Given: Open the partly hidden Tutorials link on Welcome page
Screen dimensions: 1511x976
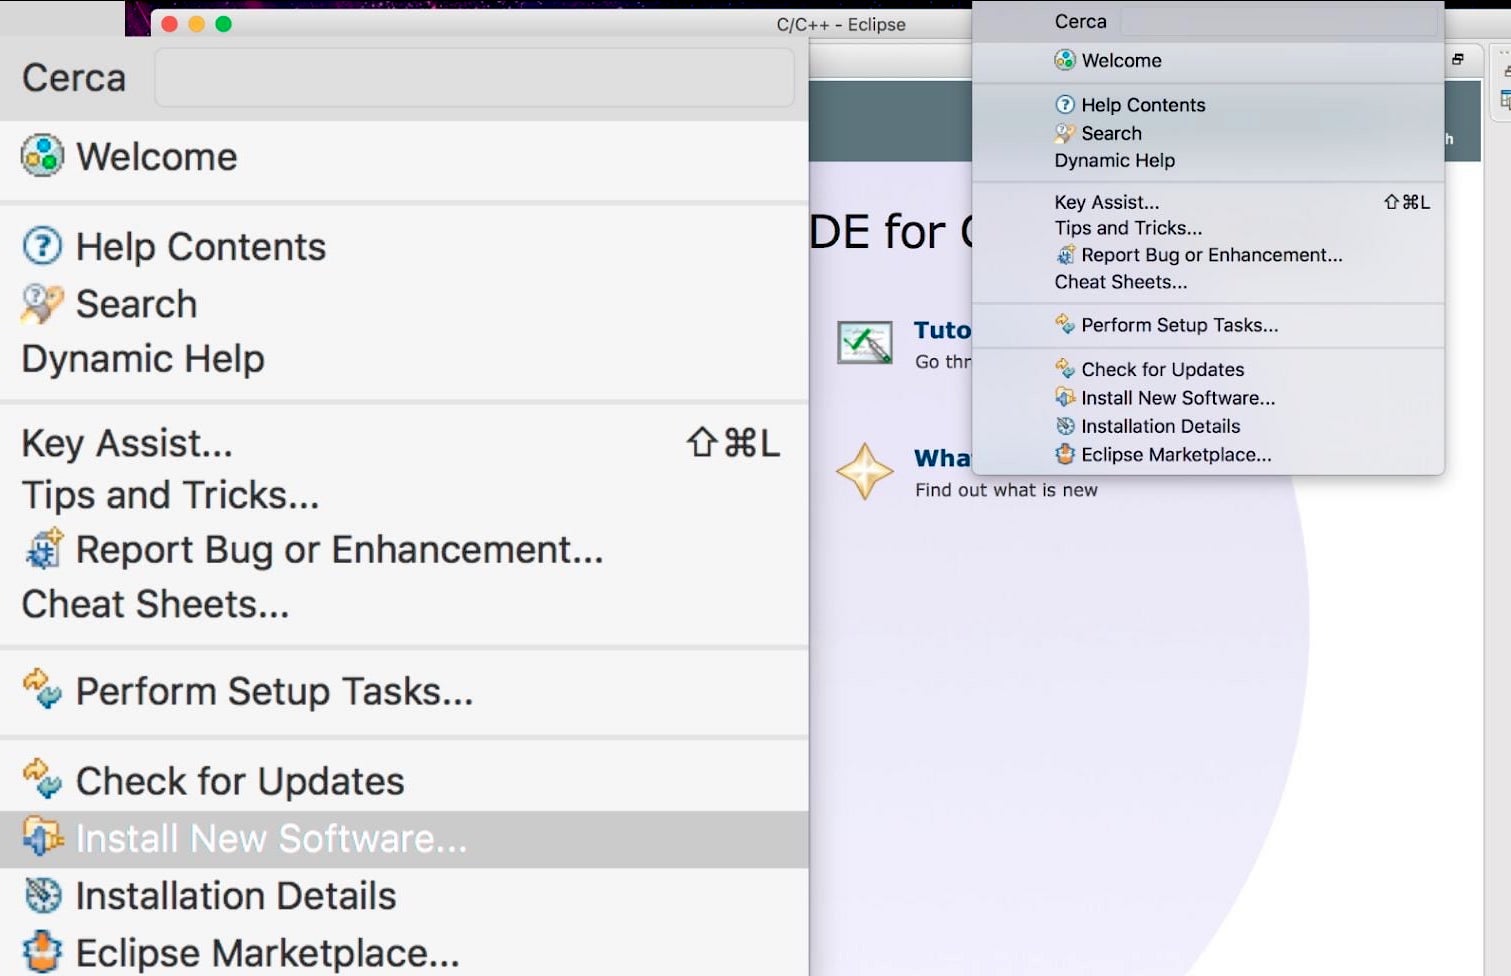Looking at the screenshot, I should [x=942, y=330].
